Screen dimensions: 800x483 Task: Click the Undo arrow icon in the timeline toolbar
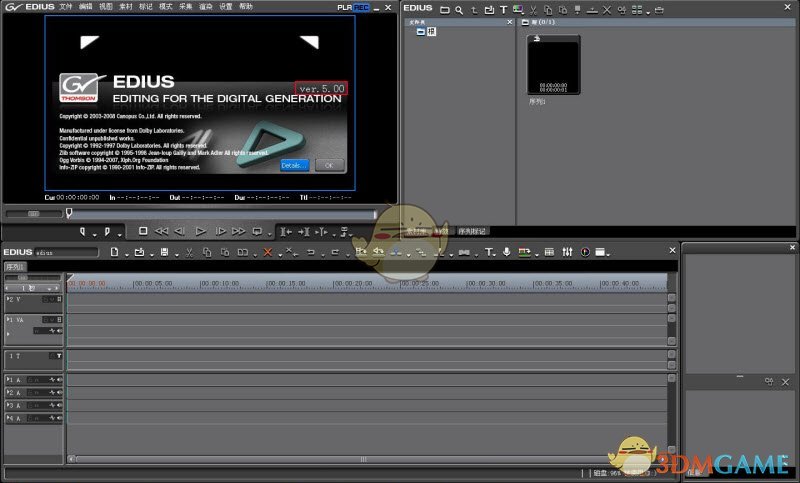[311, 252]
